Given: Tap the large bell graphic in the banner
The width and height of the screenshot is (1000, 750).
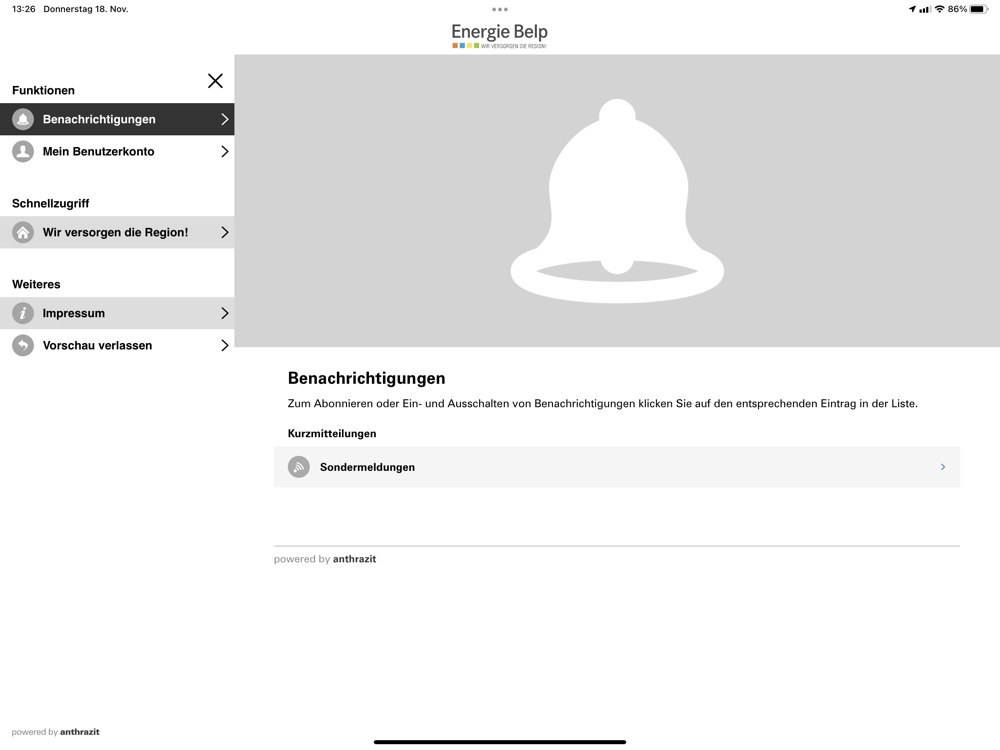Looking at the screenshot, I should point(617,201).
